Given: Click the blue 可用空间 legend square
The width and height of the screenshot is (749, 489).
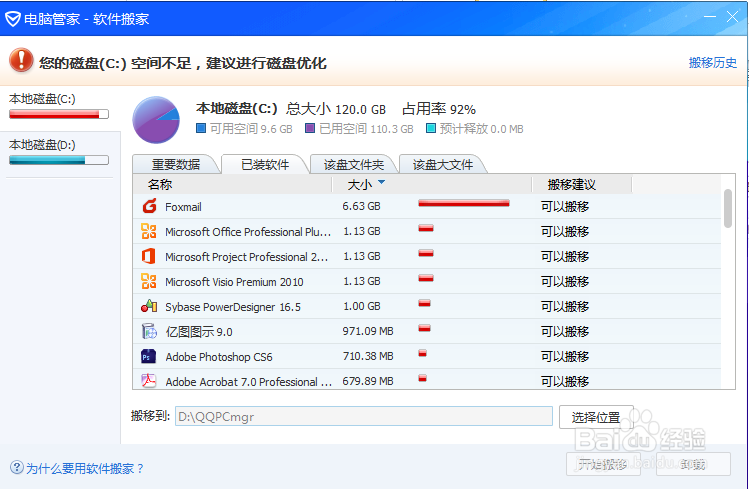Looking at the screenshot, I should tap(201, 128).
